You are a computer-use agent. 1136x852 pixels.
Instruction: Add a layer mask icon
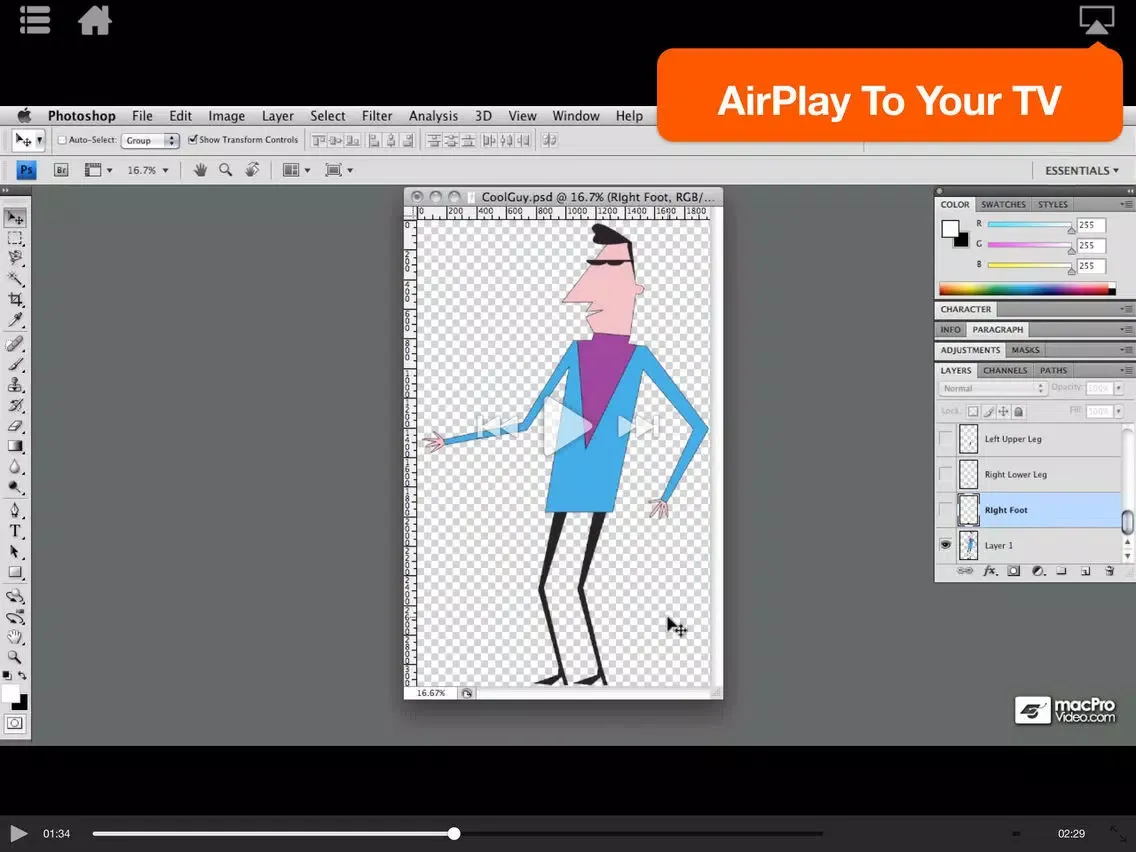1014,571
